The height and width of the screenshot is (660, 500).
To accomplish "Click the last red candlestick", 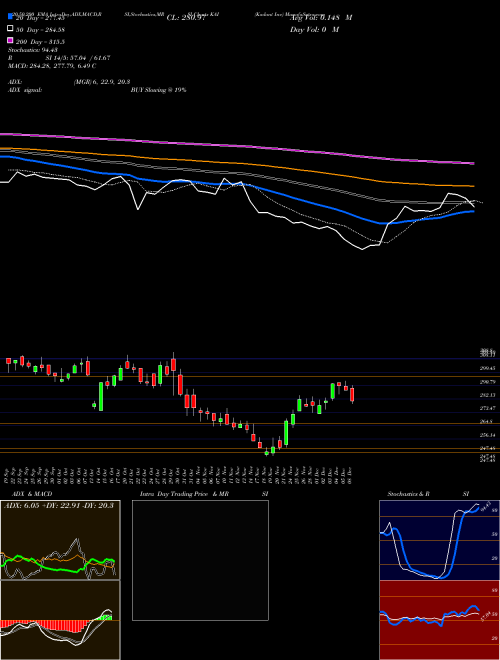I will (x=352, y=394).
